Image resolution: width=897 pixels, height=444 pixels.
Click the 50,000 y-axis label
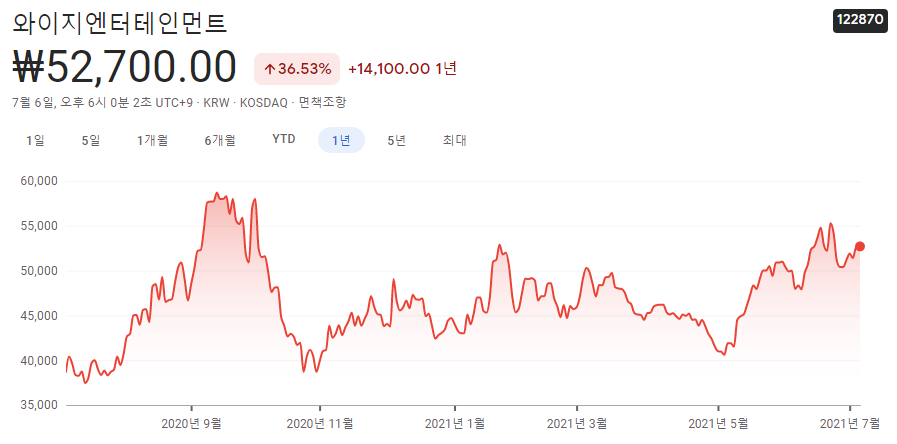point(39,271)
